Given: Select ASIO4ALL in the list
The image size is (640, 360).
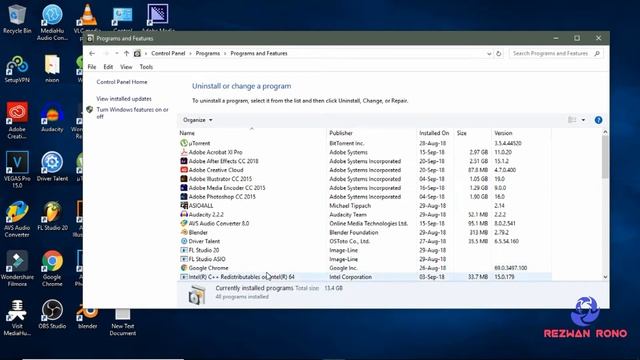Looking at the screenshot, I should click(365, 206).
